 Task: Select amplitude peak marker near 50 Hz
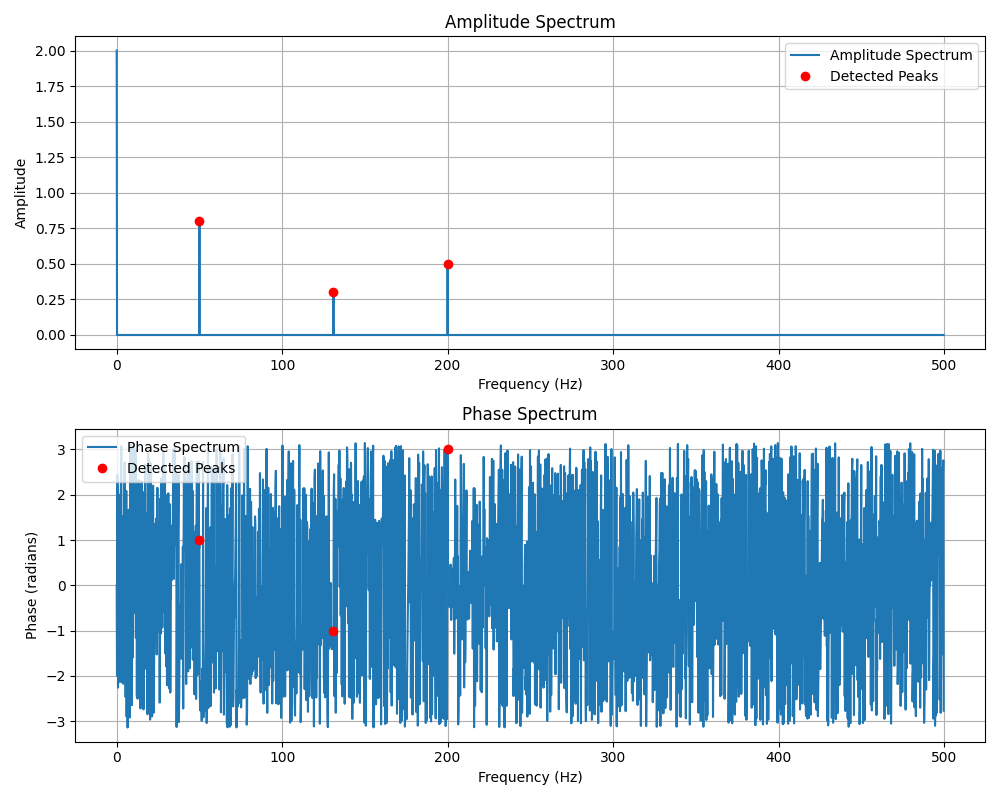(x=199, y=221)
